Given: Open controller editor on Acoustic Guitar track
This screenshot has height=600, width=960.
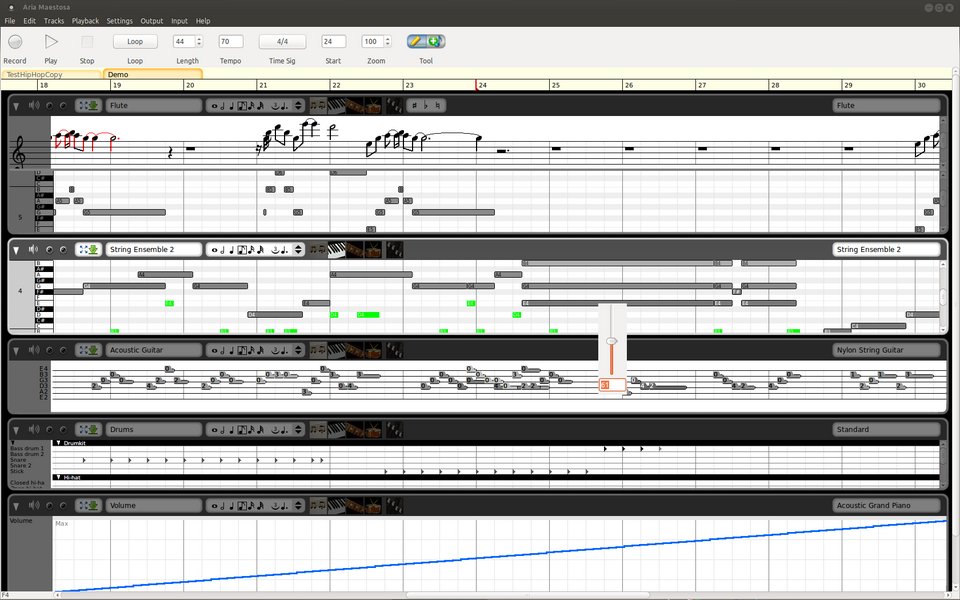Looking at the screenshot, I should (x=394, y=350).
